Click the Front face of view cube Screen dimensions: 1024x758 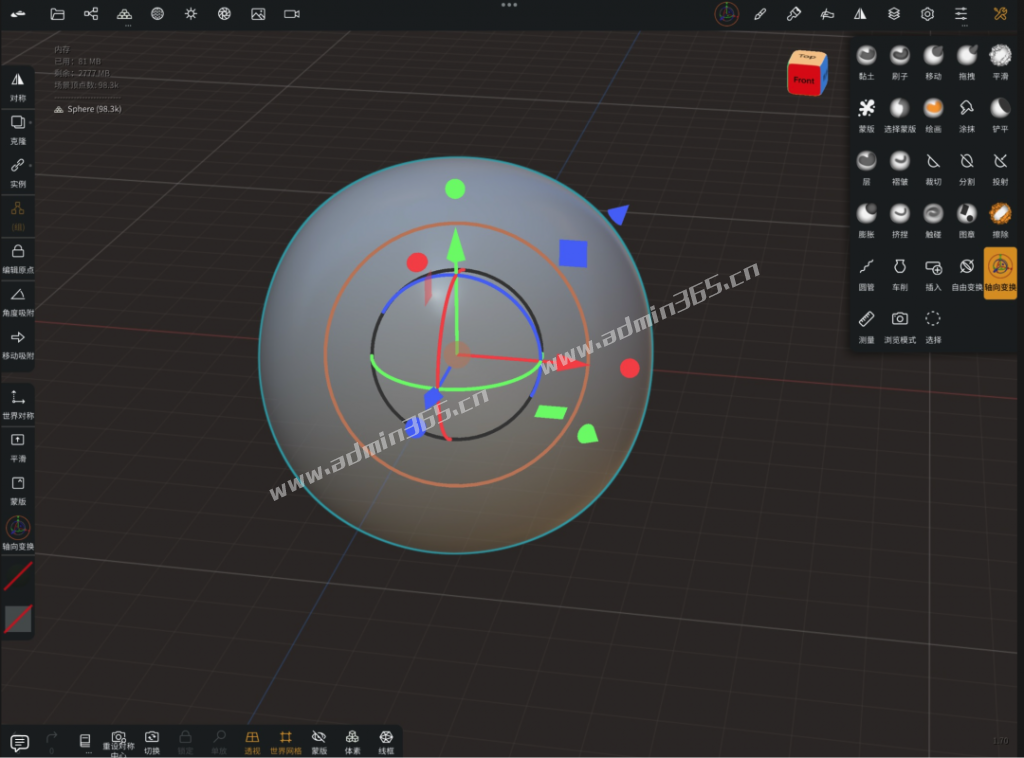pyautogui.click(x=803, y=81)
